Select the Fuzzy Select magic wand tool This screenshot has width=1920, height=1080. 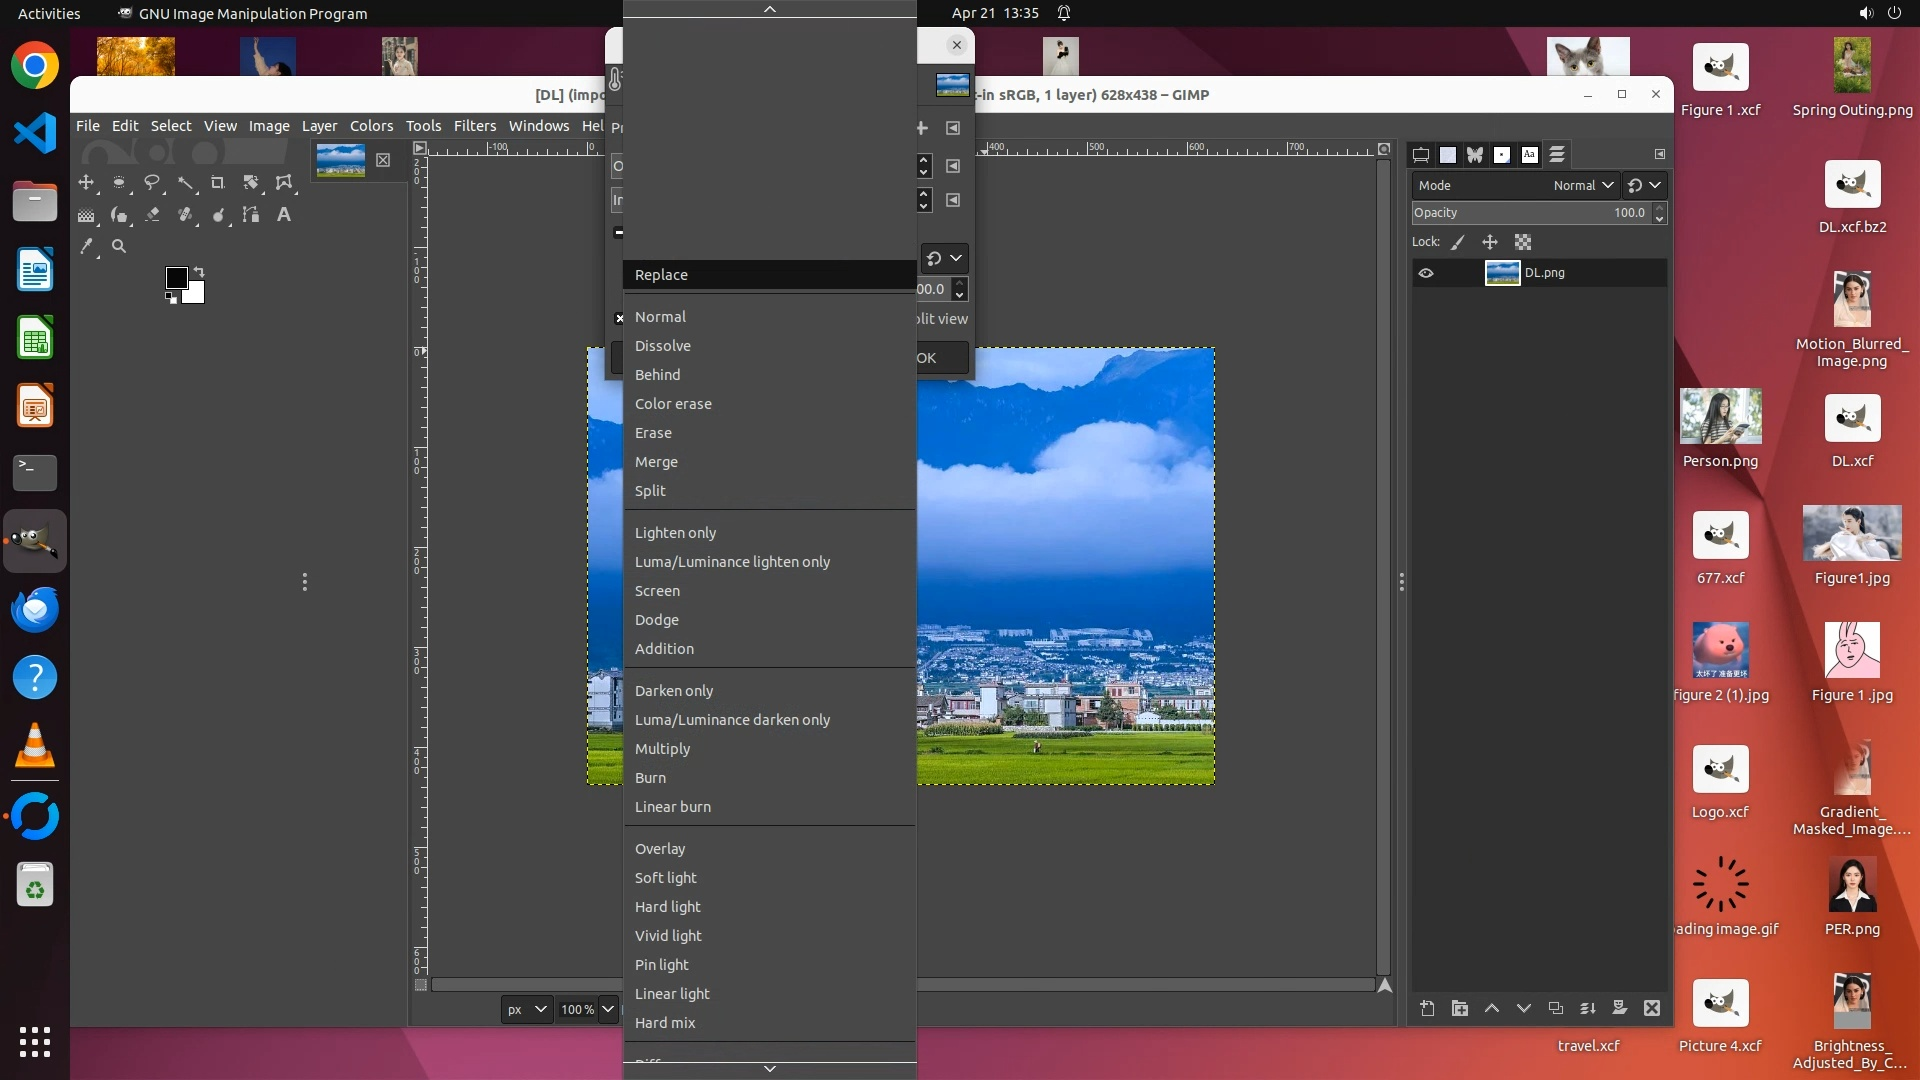186,183
